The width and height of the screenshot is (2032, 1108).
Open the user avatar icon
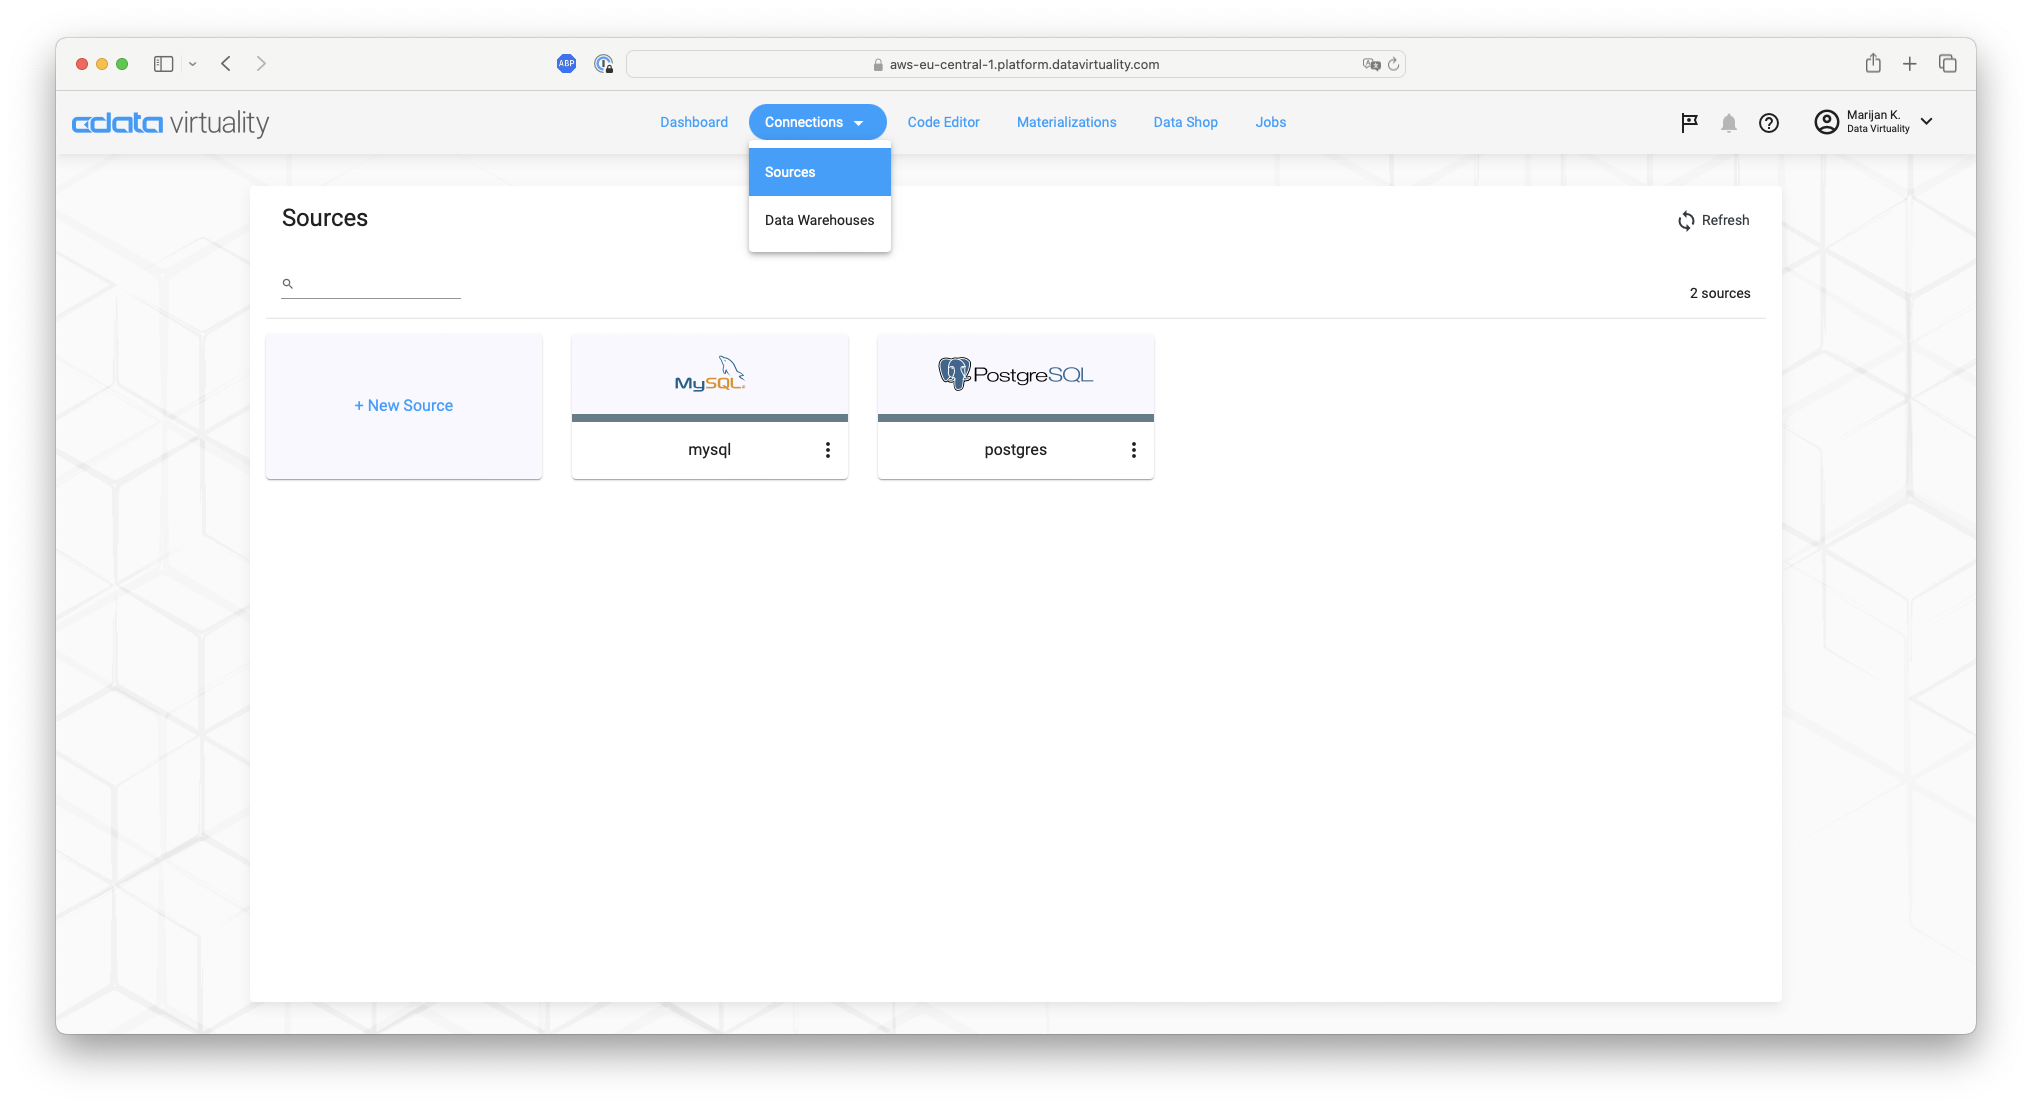[x=1826, y=122]
